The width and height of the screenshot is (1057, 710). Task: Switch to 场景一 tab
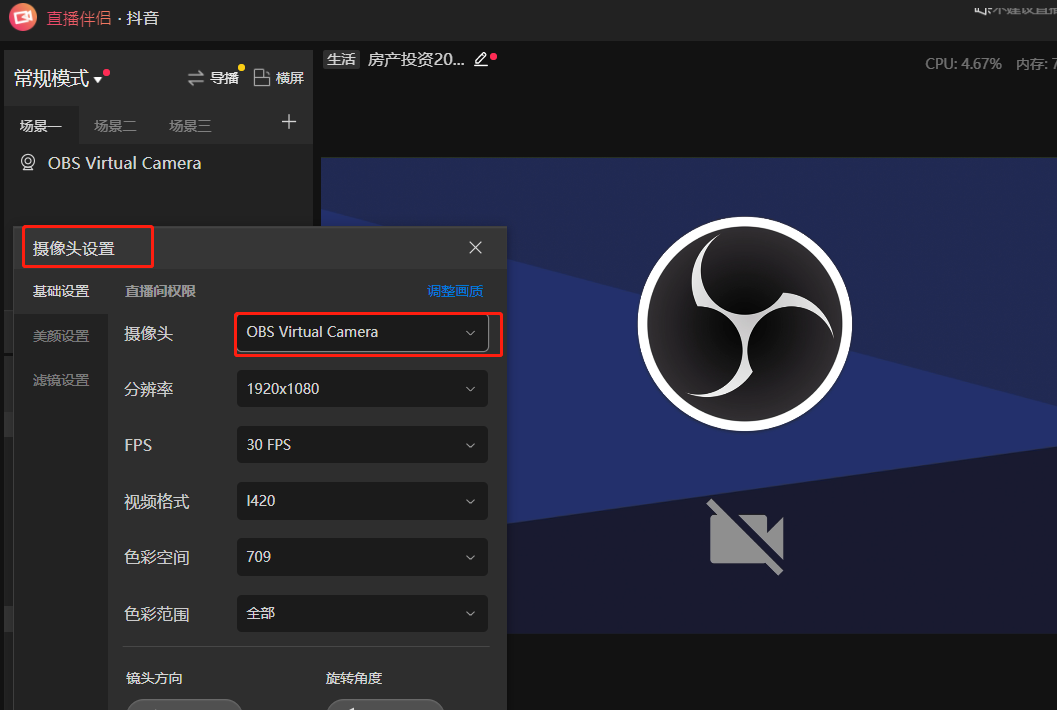click(x=40, y=125)
